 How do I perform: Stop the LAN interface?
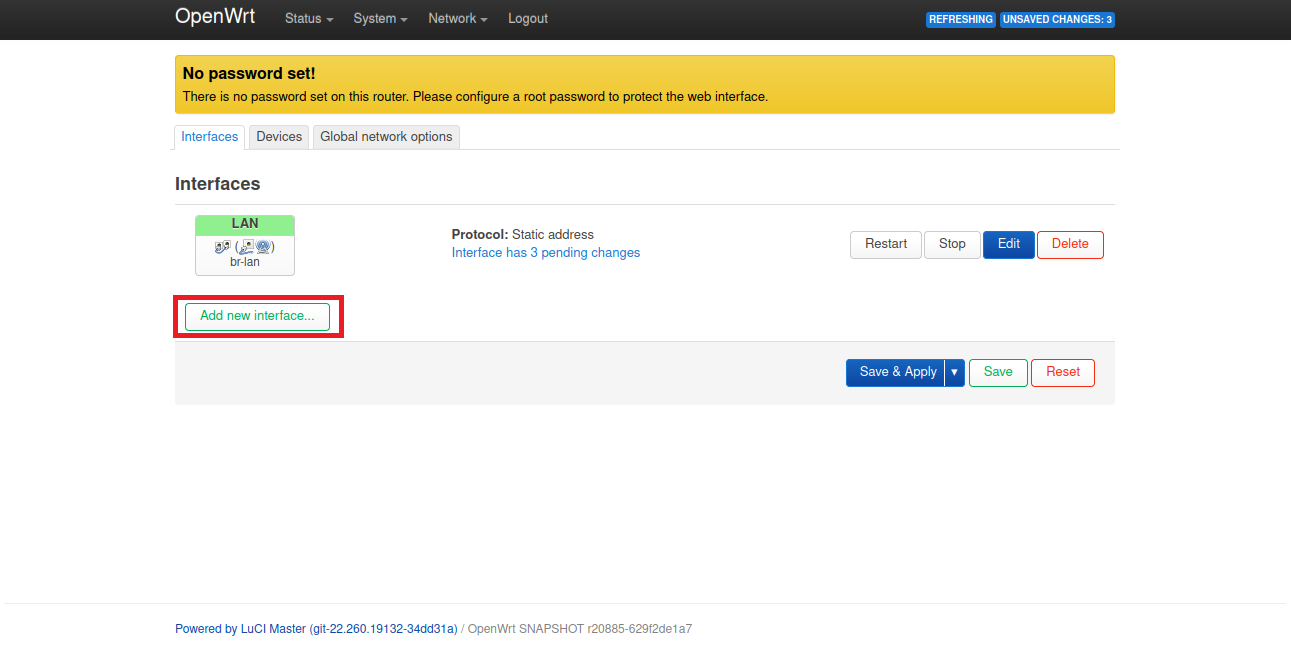(x=952, y=244)
